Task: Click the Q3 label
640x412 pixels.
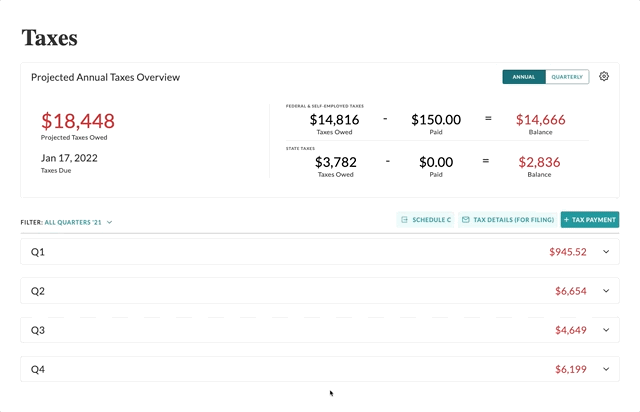Action: click(38, 330)
